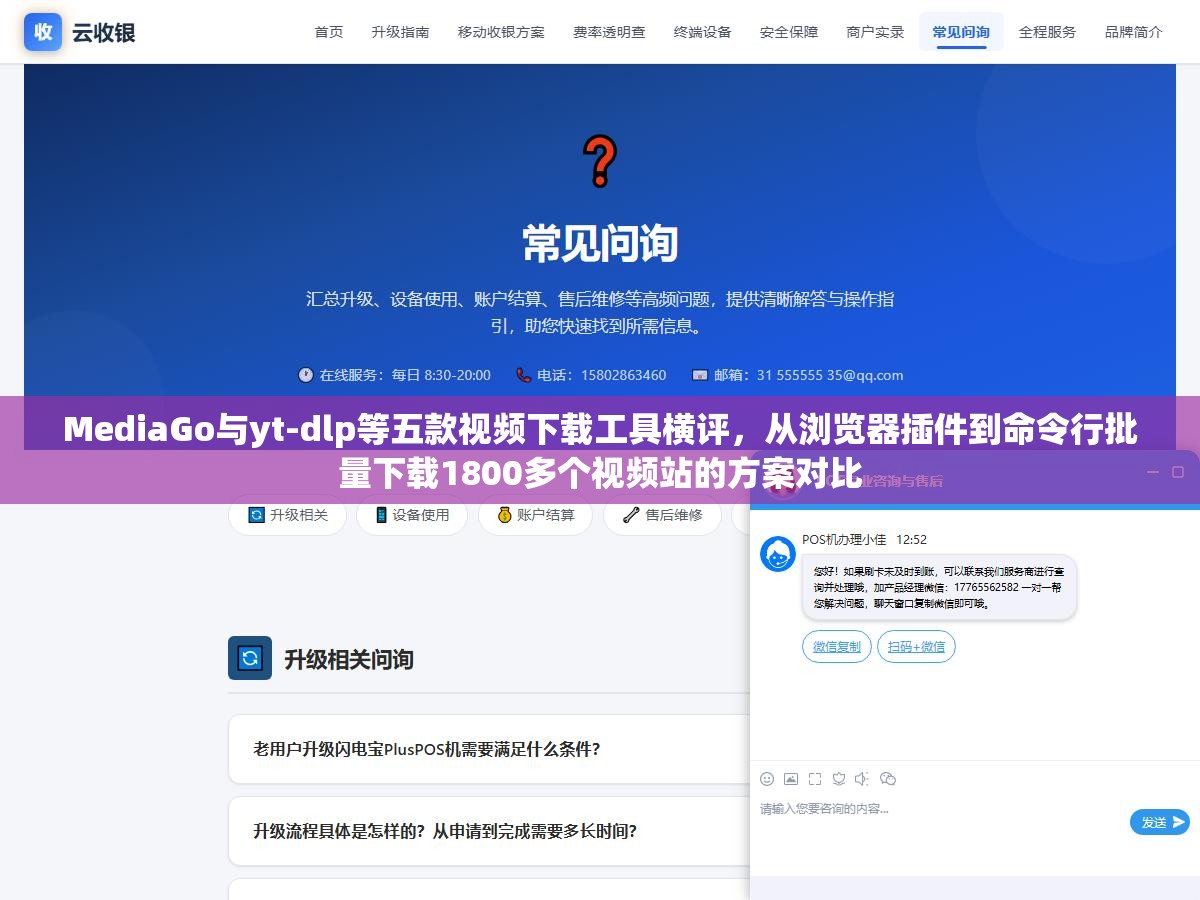The height and width of the screenshot is (900, 1200).
Task: Click the 云收银 blue logo icon
Action: coord(43,32)
